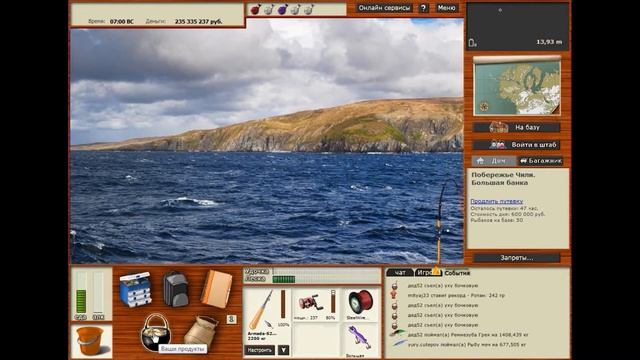Click the 677,505 кг swordfish event
The width and height of the screenshot is (640, 360).
467,344
